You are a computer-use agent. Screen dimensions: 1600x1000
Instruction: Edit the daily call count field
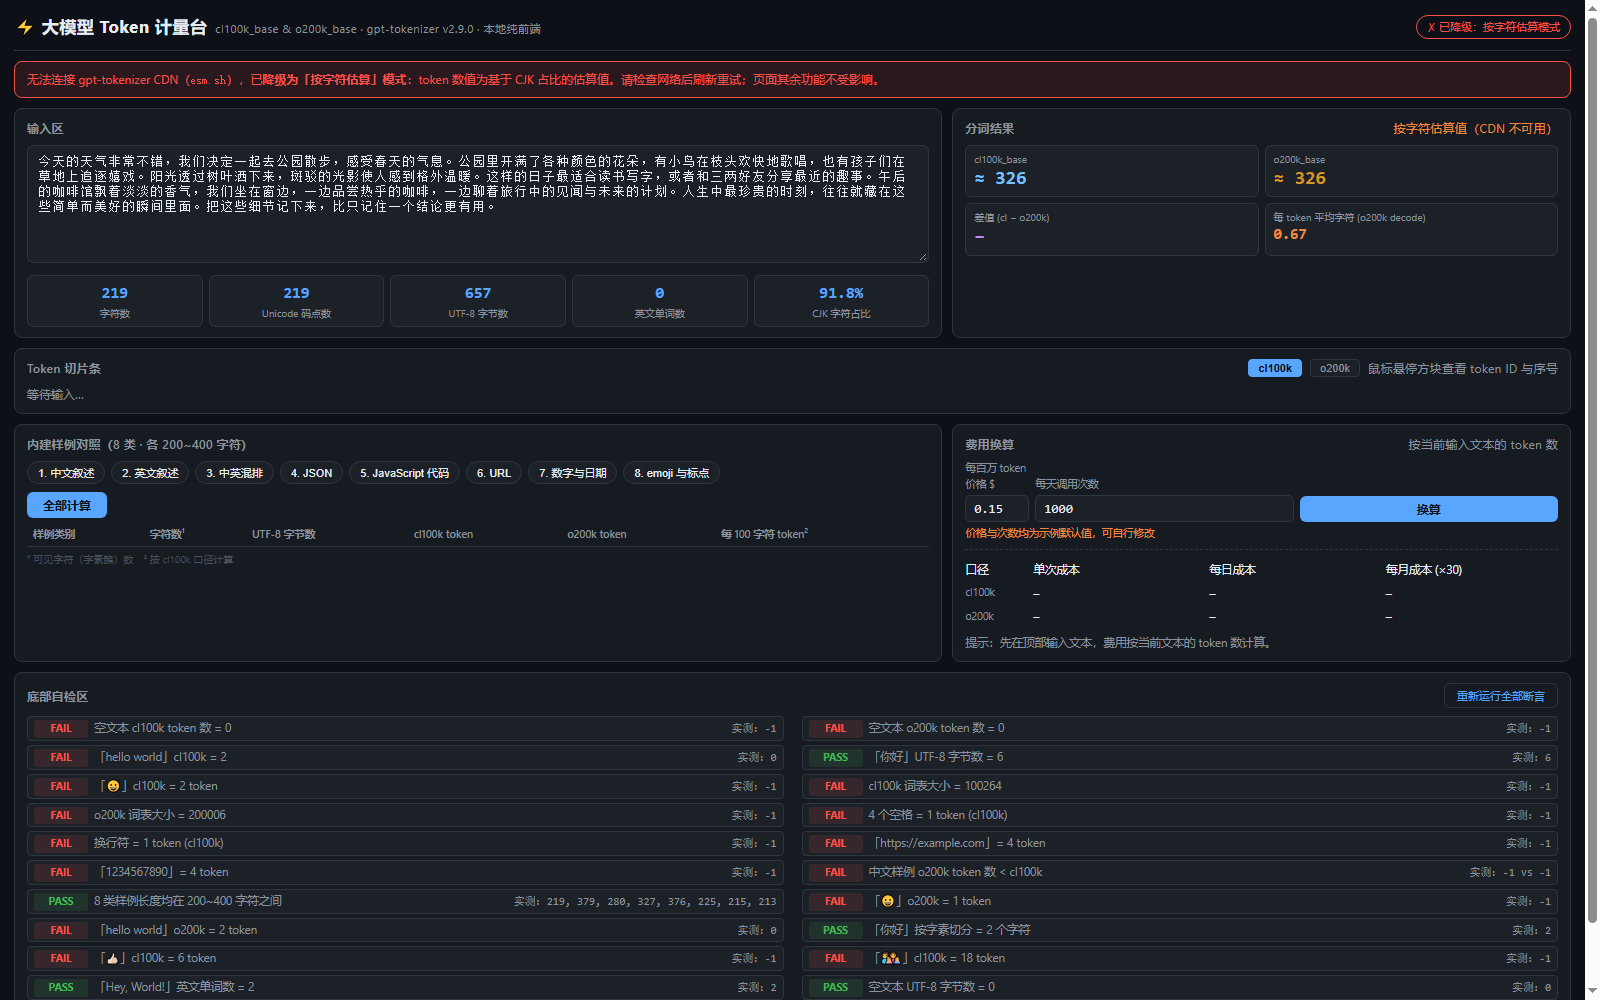(x=1164, y=509)
